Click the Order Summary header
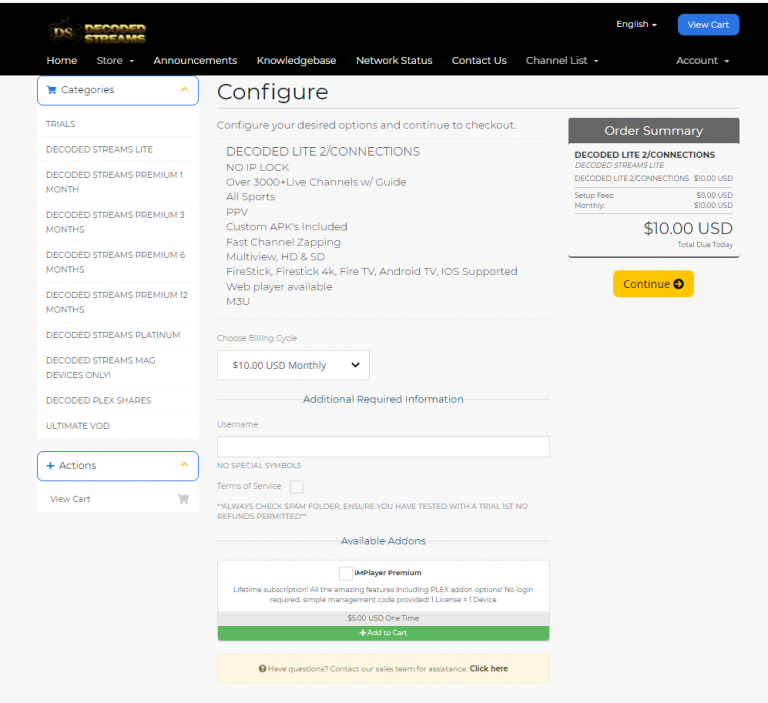 [653, 131]
